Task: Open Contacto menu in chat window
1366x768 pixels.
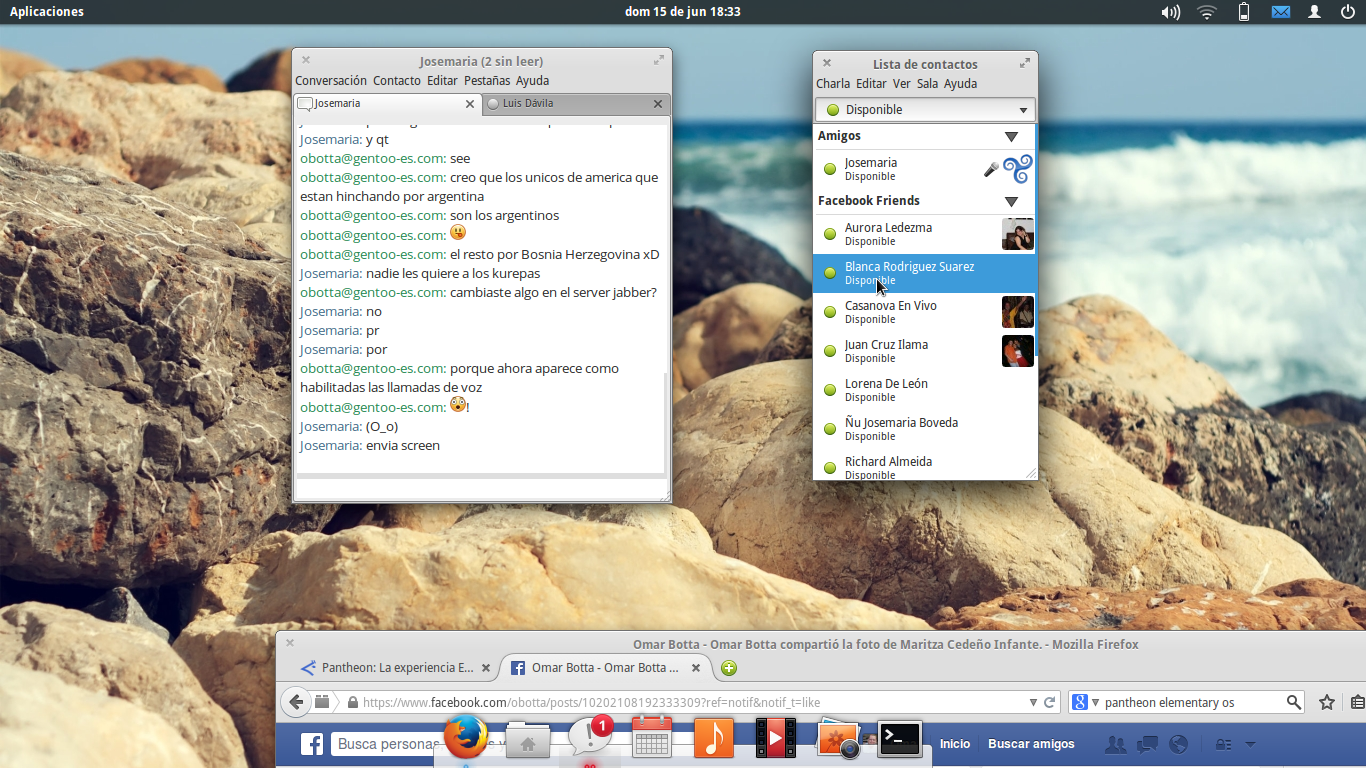Action: point(397,81)
